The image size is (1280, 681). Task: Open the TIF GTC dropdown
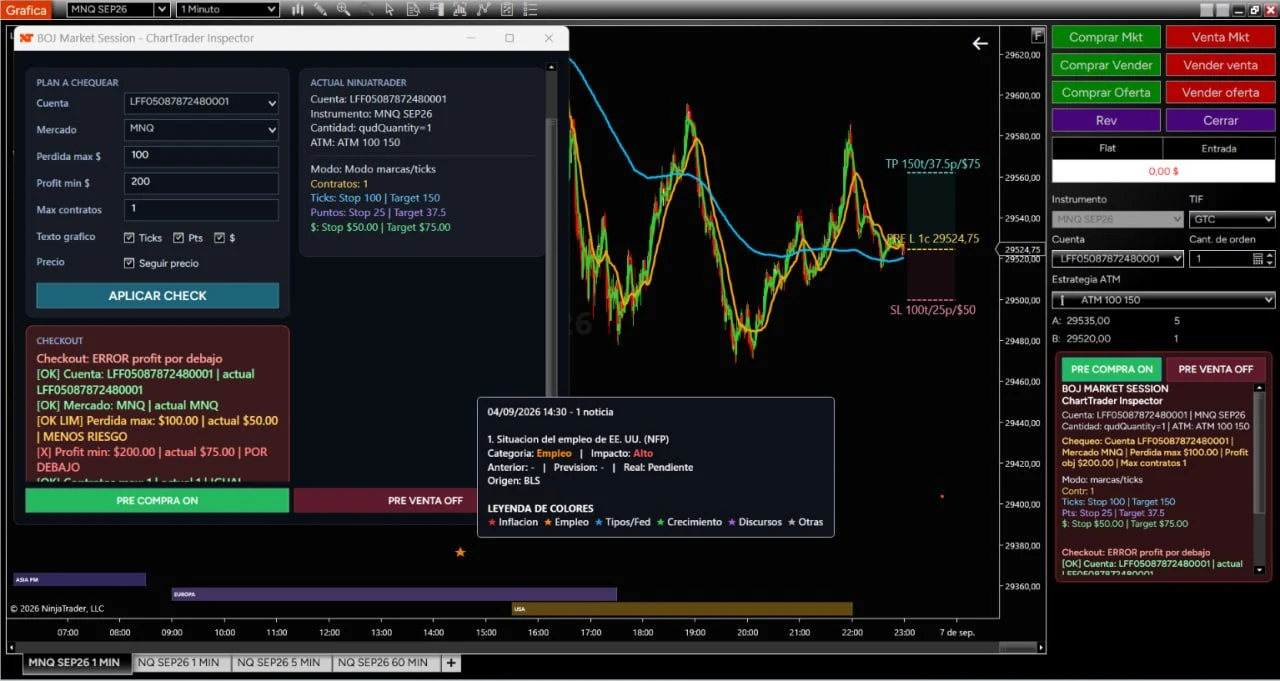(x=1232, y=219)
